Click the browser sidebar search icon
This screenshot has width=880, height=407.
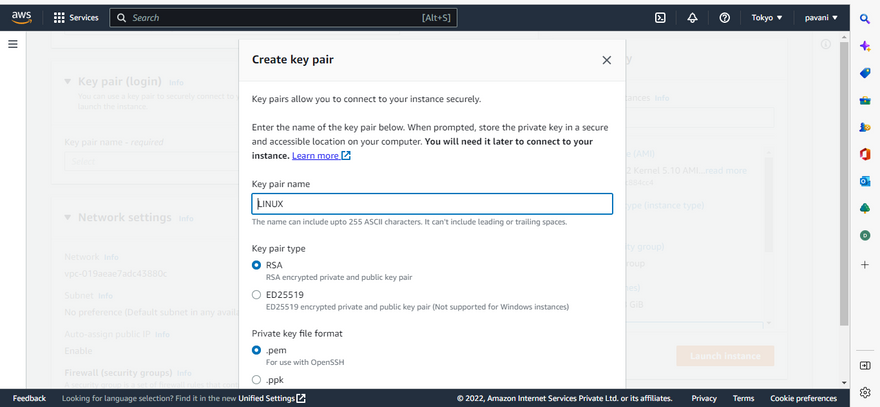[x=864, y=19]
